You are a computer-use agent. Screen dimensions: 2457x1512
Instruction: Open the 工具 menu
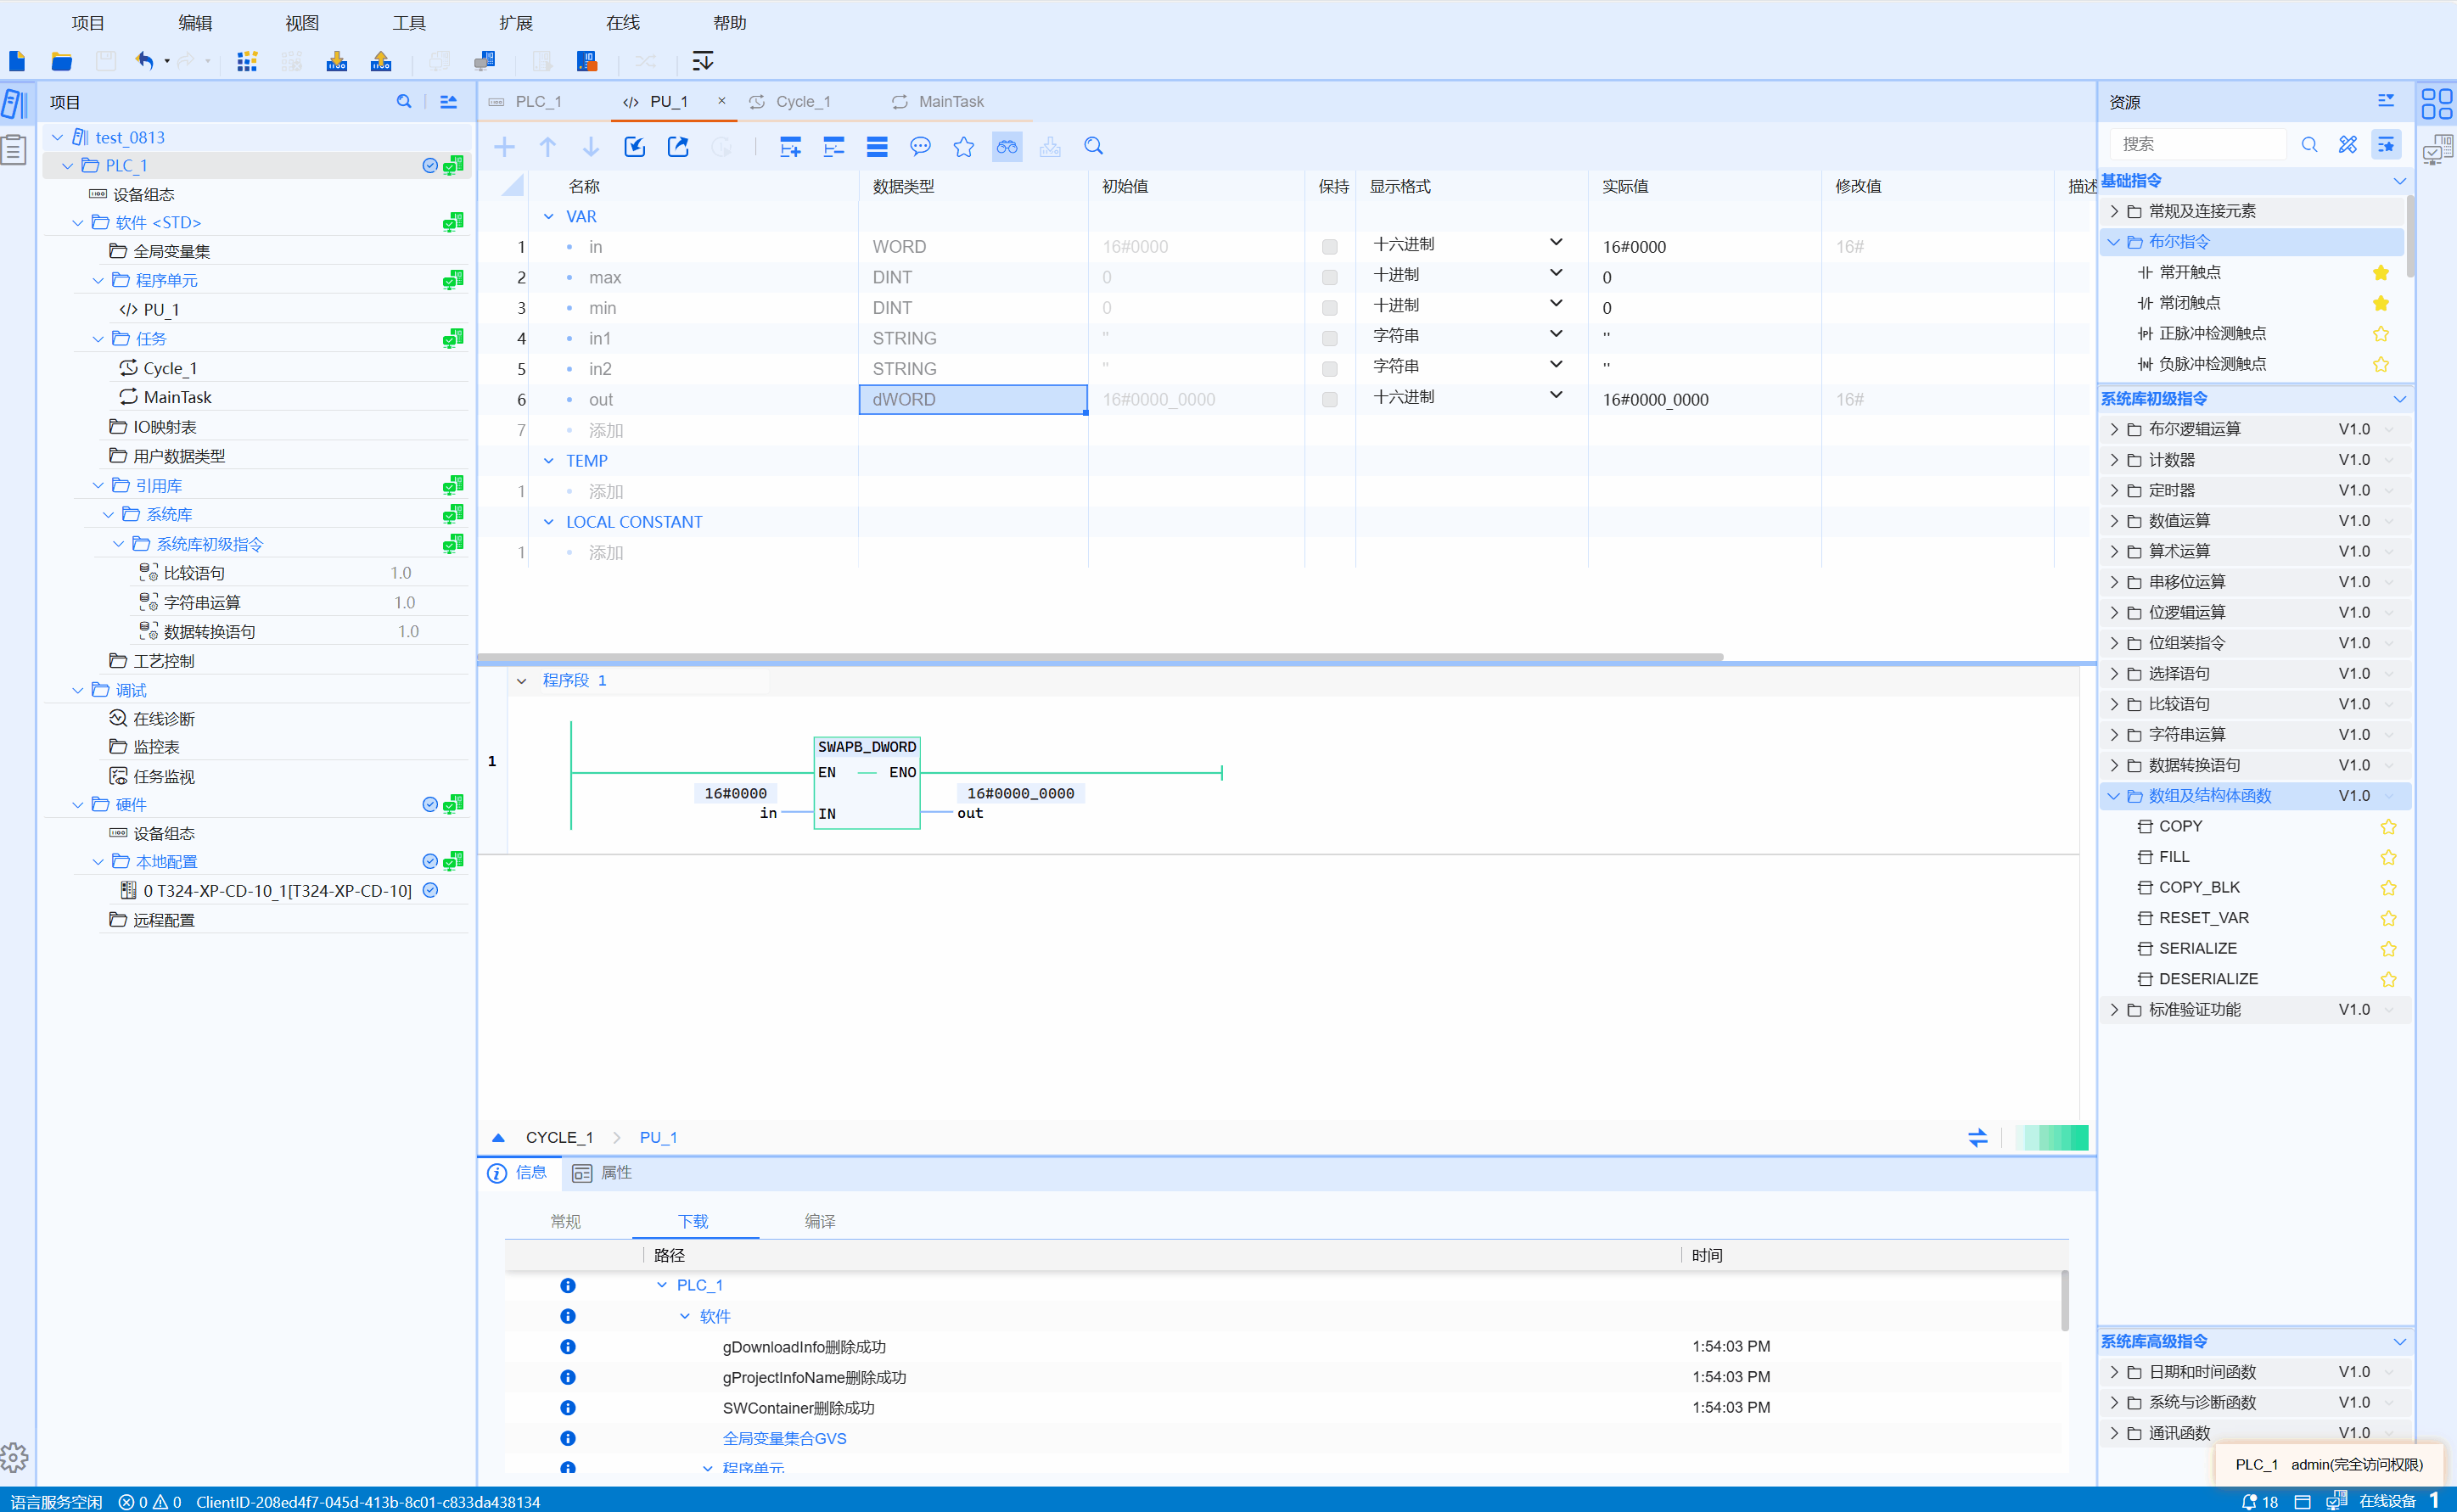click(408, 23)
